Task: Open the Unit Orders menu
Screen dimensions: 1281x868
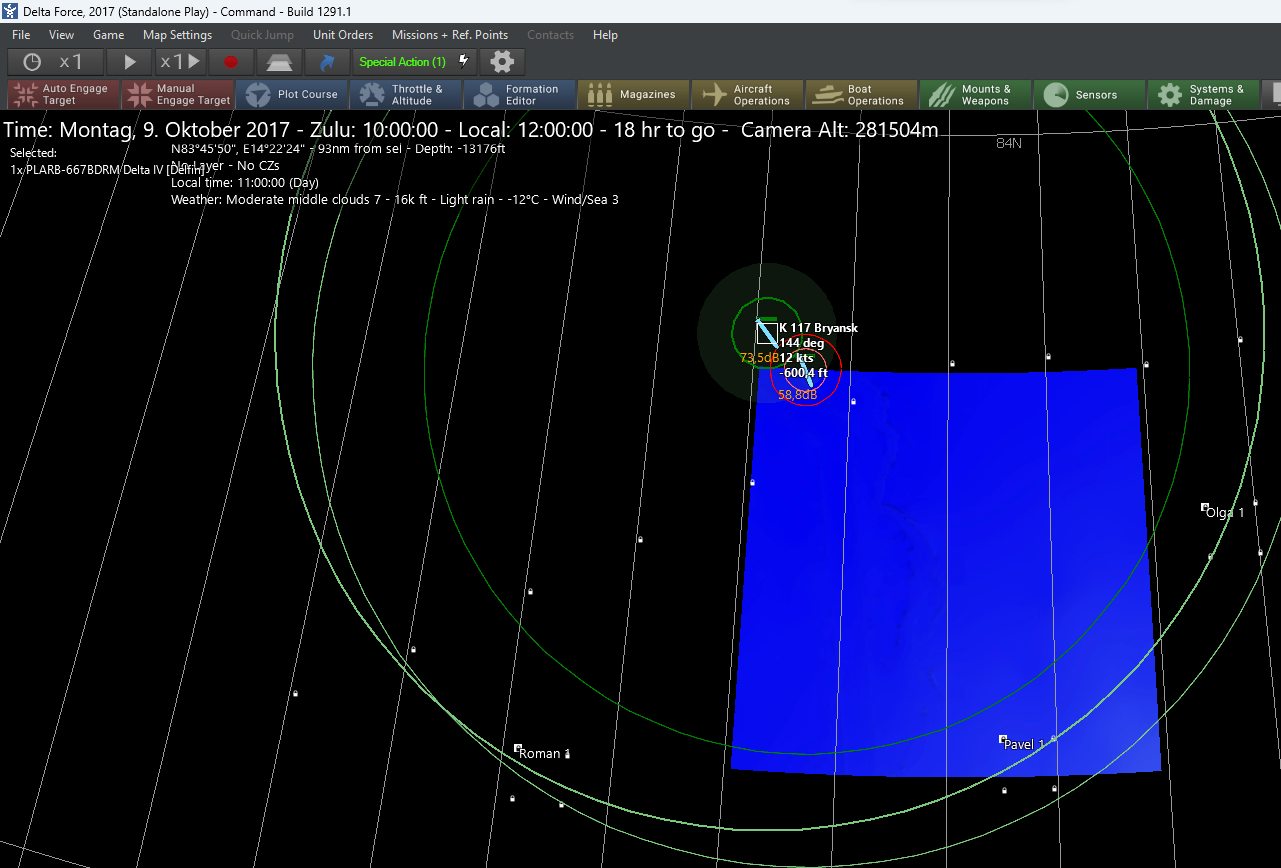Action: pyautogui.click(x=343, y=35)
